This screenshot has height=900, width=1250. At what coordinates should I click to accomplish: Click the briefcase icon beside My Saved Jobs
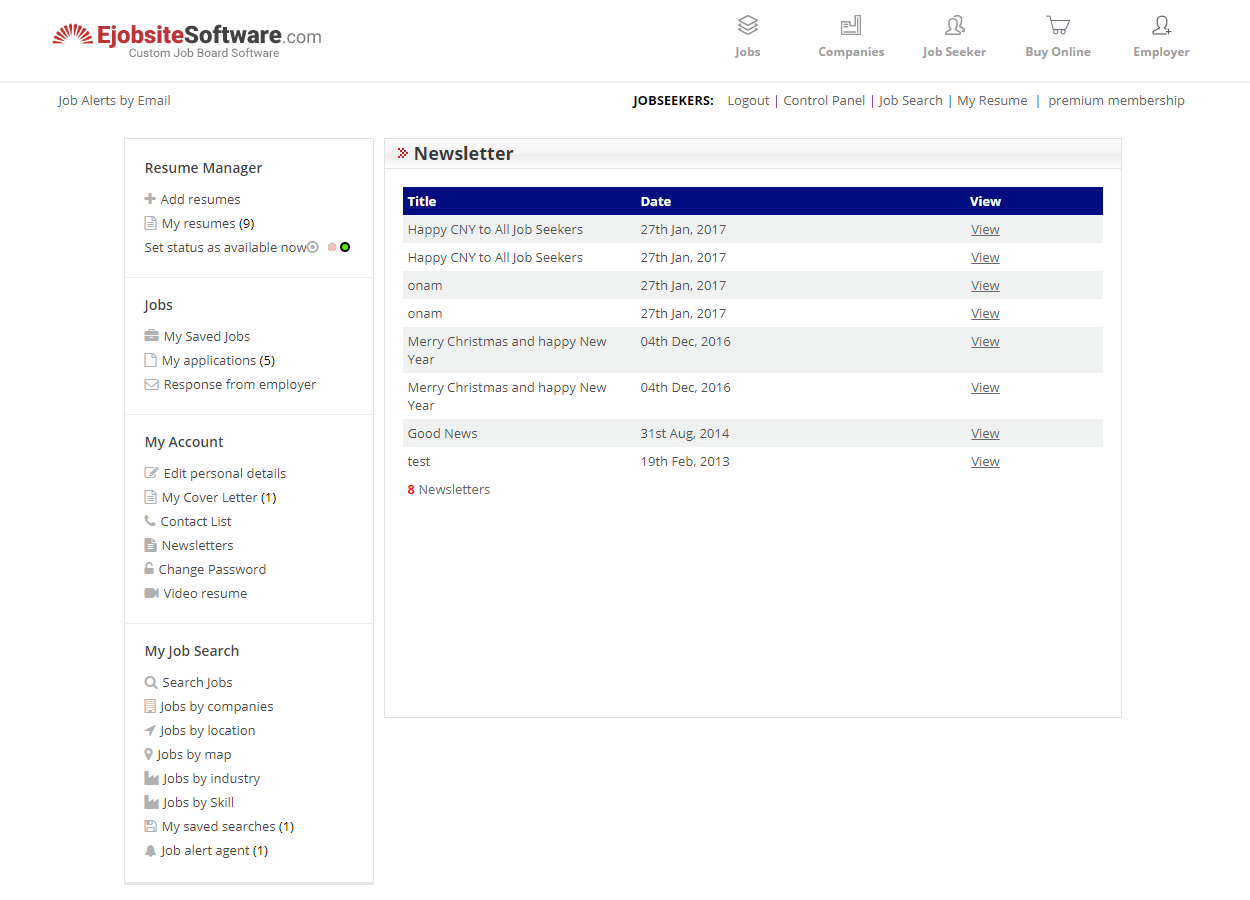point(151,336)
